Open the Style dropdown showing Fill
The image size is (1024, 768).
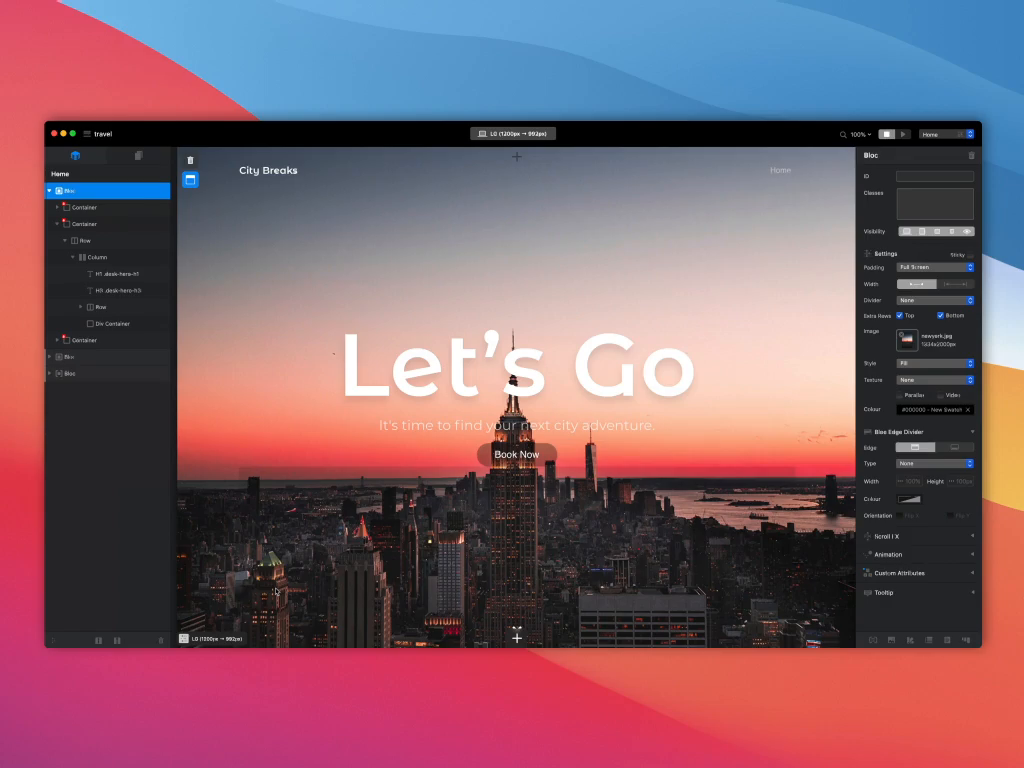pos(935,363)
